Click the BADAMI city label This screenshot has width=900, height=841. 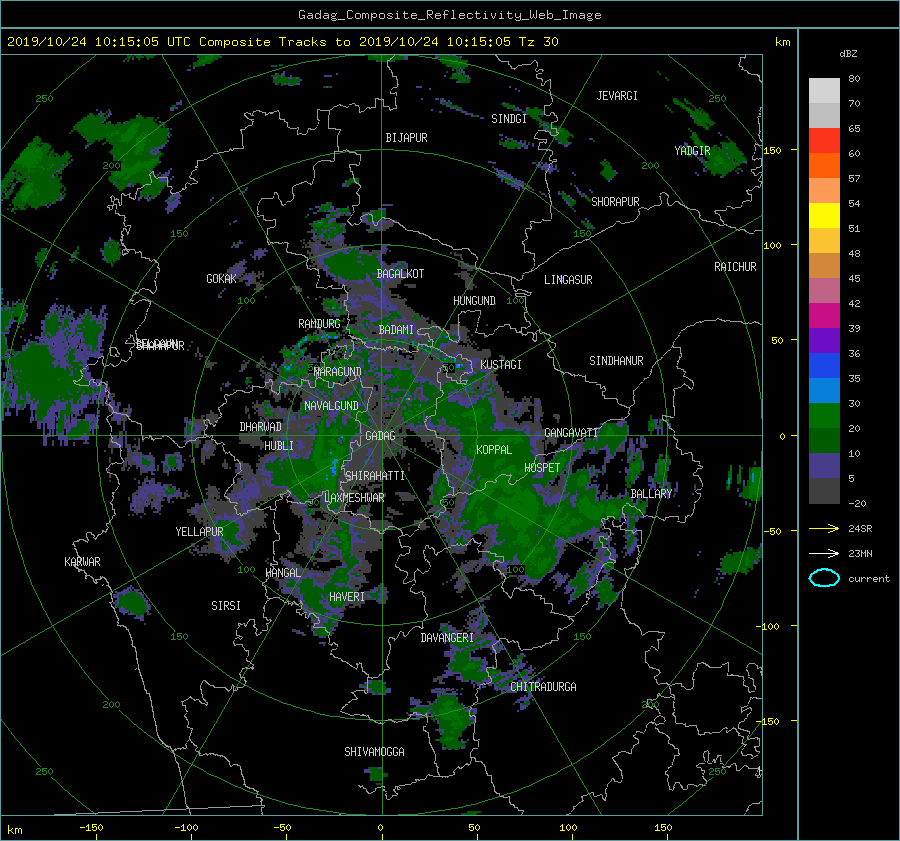tap(396, 330)
